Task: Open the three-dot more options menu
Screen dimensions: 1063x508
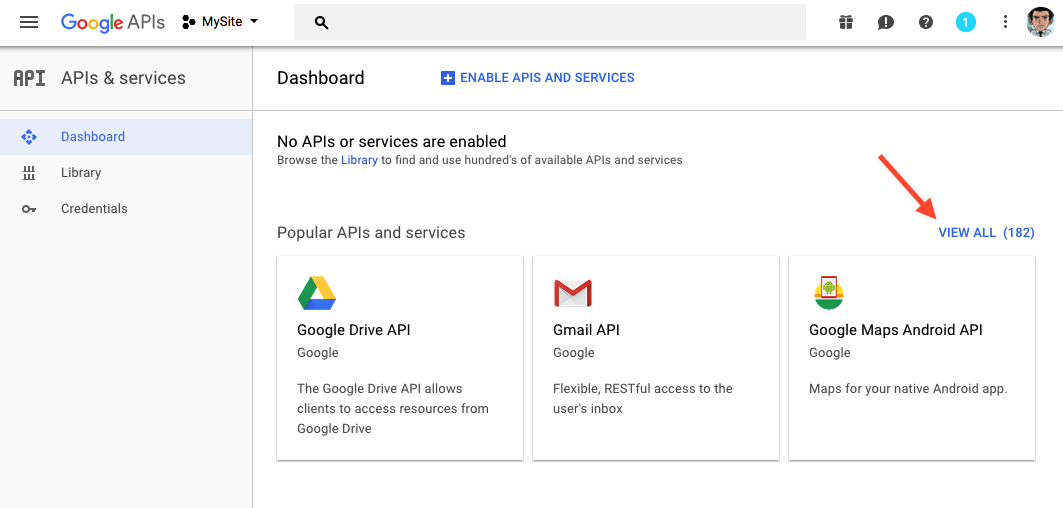Action: click(1005, 22)
